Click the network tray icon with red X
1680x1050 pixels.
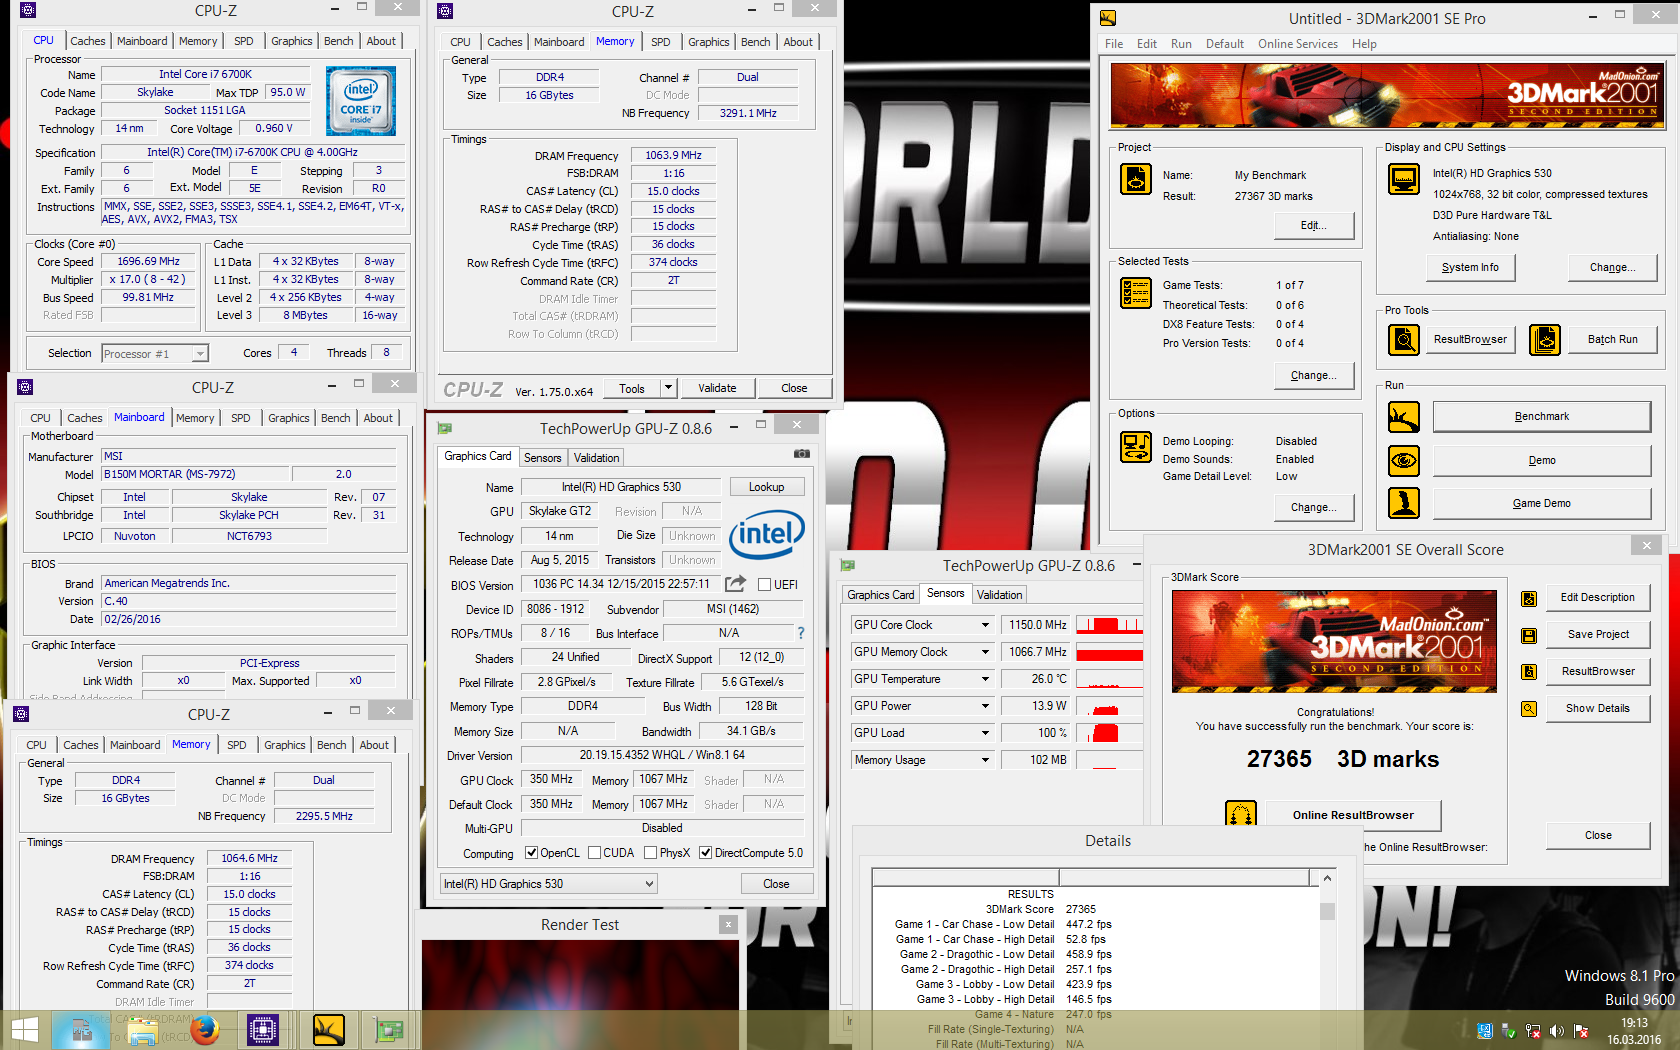pos(1533,1031)
